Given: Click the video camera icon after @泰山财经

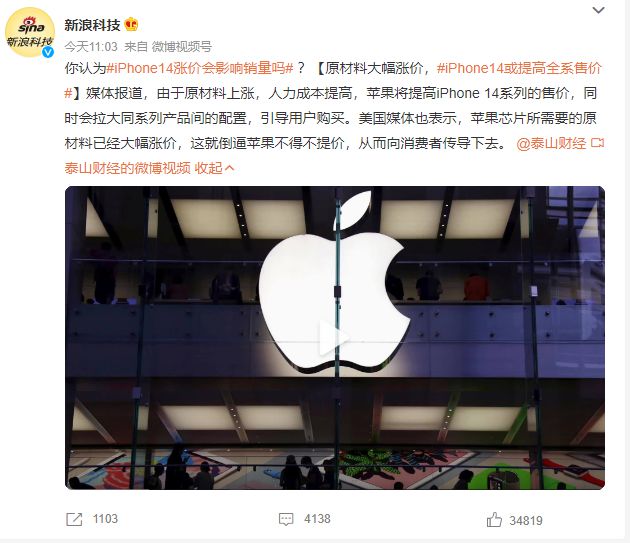Looking at the screenshot, I should click(597, 143).
